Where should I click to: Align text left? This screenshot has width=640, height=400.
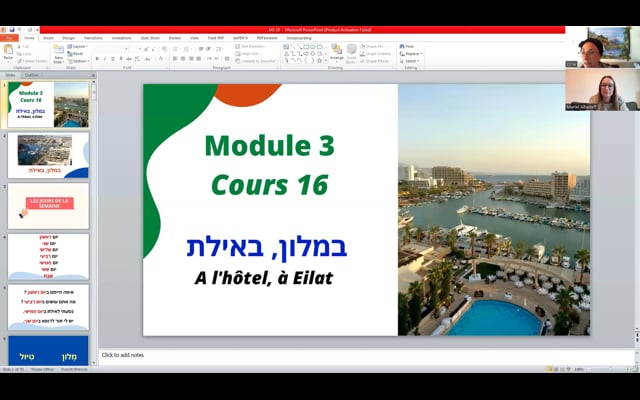(x=175, y=59)
